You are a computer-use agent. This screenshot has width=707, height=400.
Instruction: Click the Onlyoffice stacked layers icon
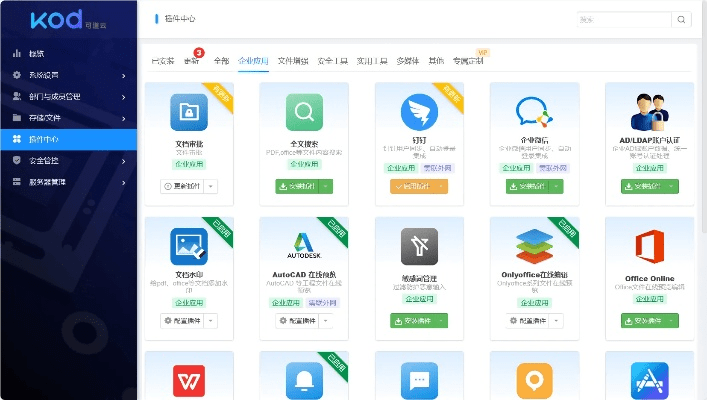[534, 246]
